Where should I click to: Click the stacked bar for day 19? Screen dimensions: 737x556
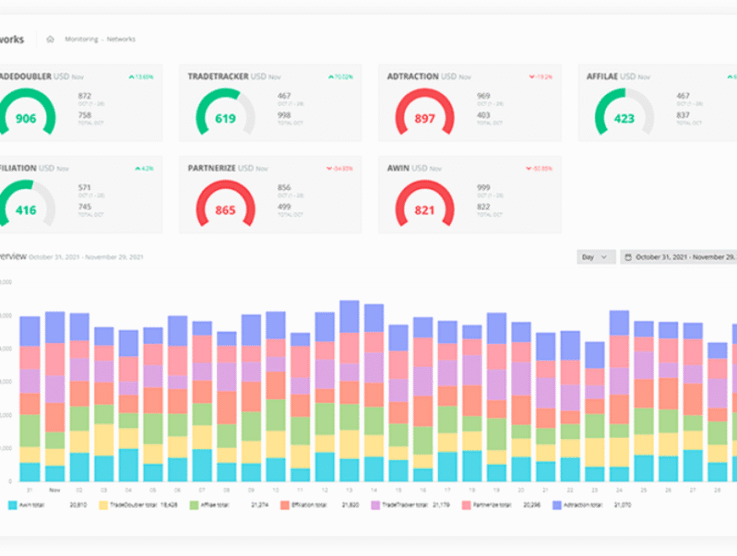[496, 397]
